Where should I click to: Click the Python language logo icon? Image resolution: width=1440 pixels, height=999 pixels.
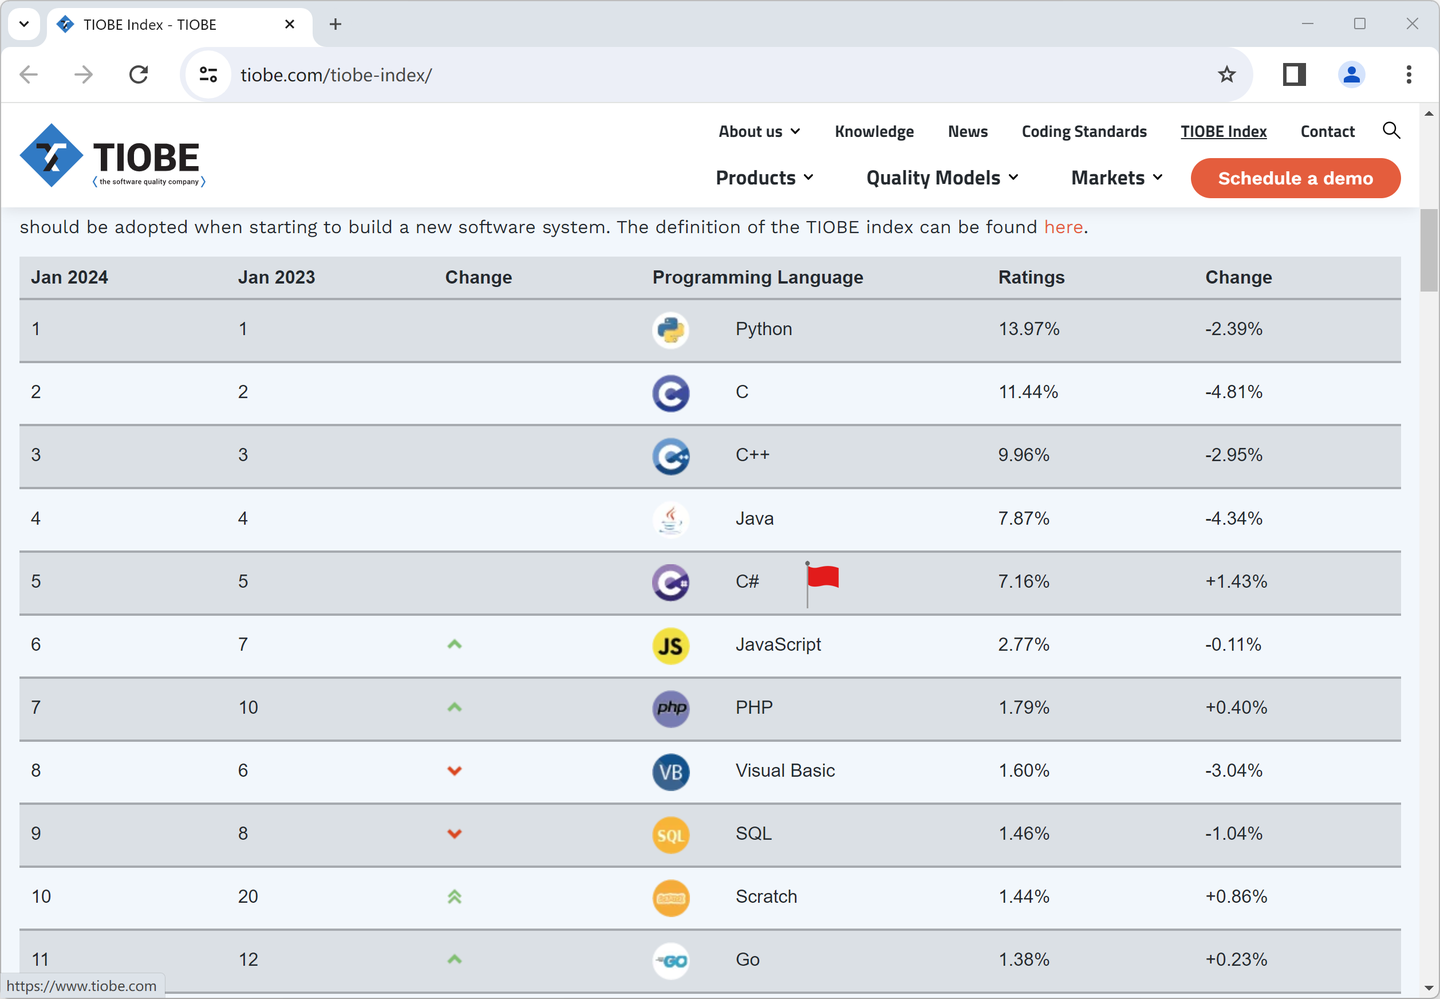(x=671, y=330)
